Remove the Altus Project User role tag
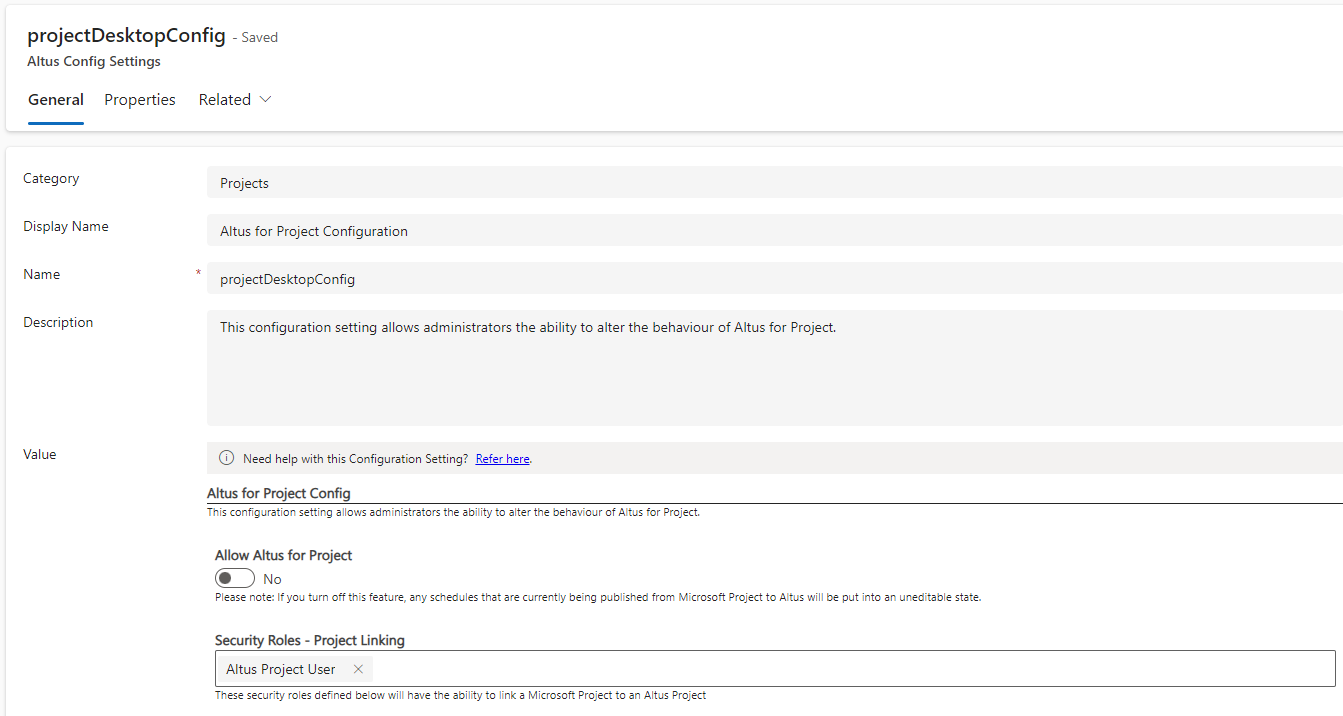1343x716 pixels. coord(358,669)
